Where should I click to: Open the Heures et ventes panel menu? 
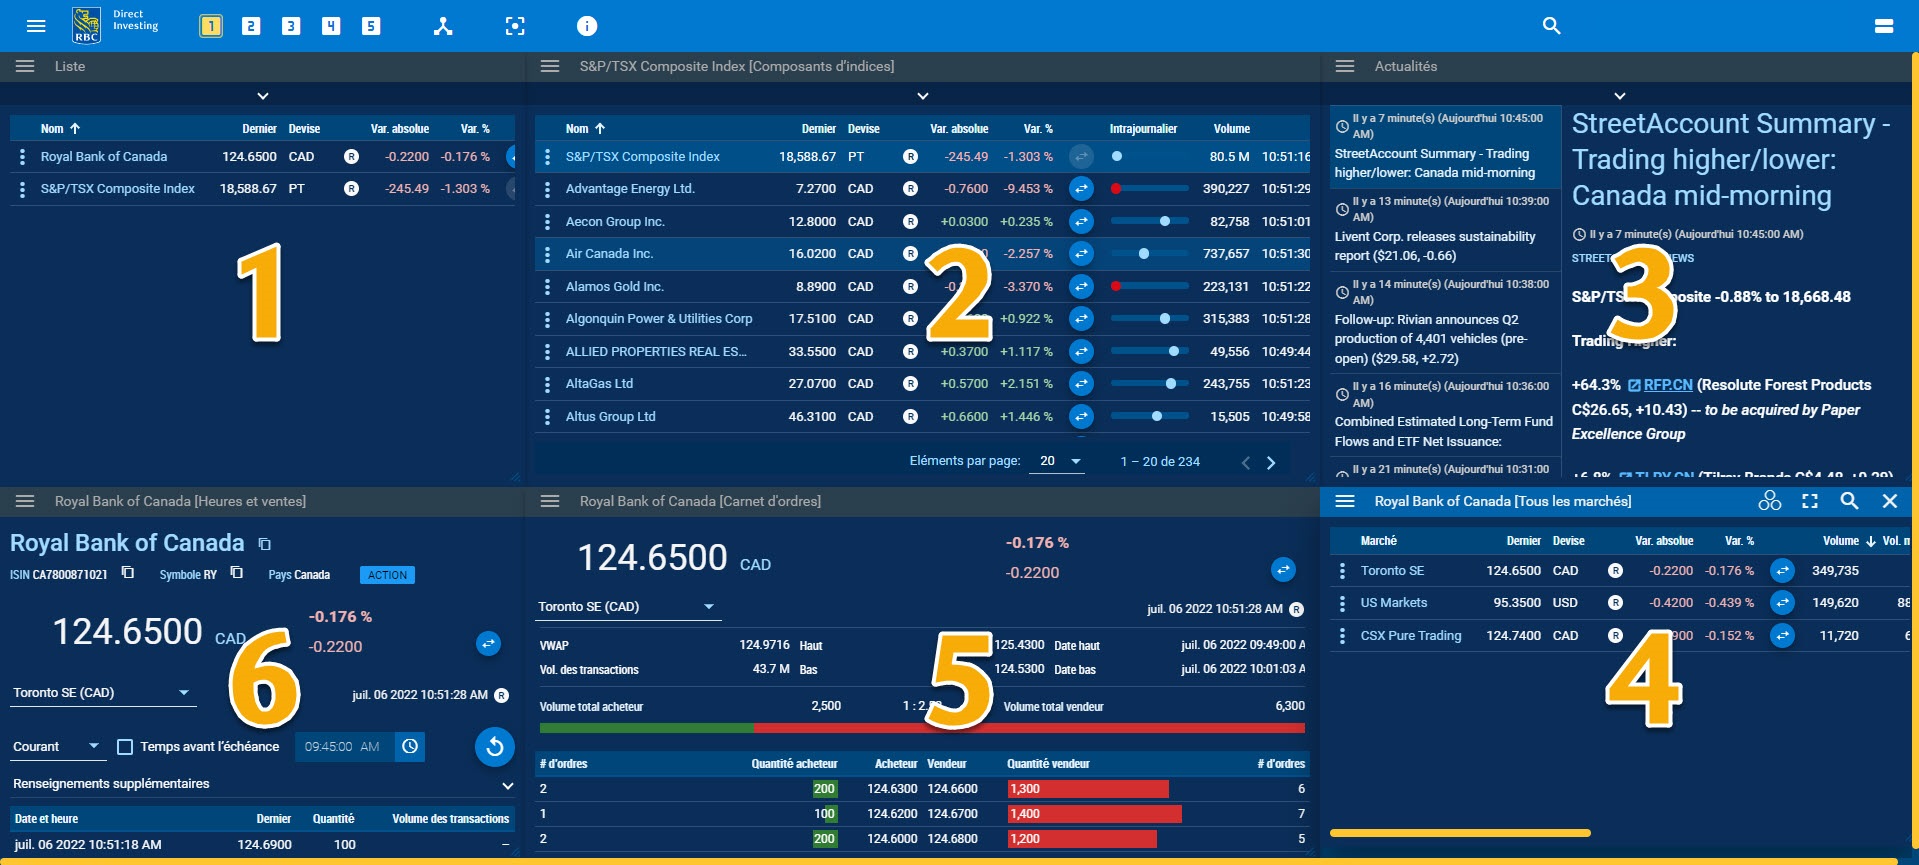(x=25, y=501)
